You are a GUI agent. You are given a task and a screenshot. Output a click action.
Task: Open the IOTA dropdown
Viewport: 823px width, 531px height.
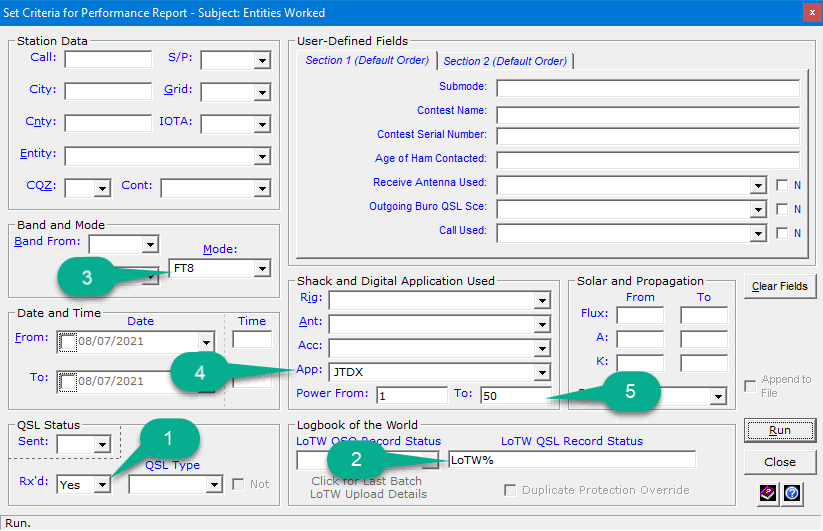(262, 125)
